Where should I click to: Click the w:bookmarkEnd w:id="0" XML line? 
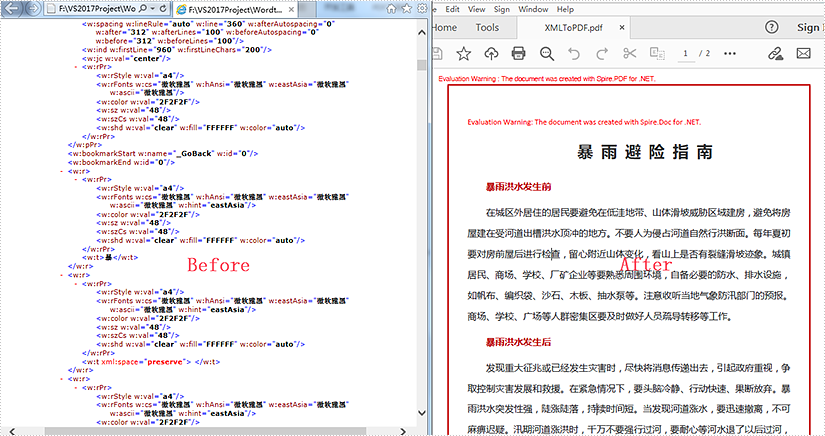click(x=121, y=162)
